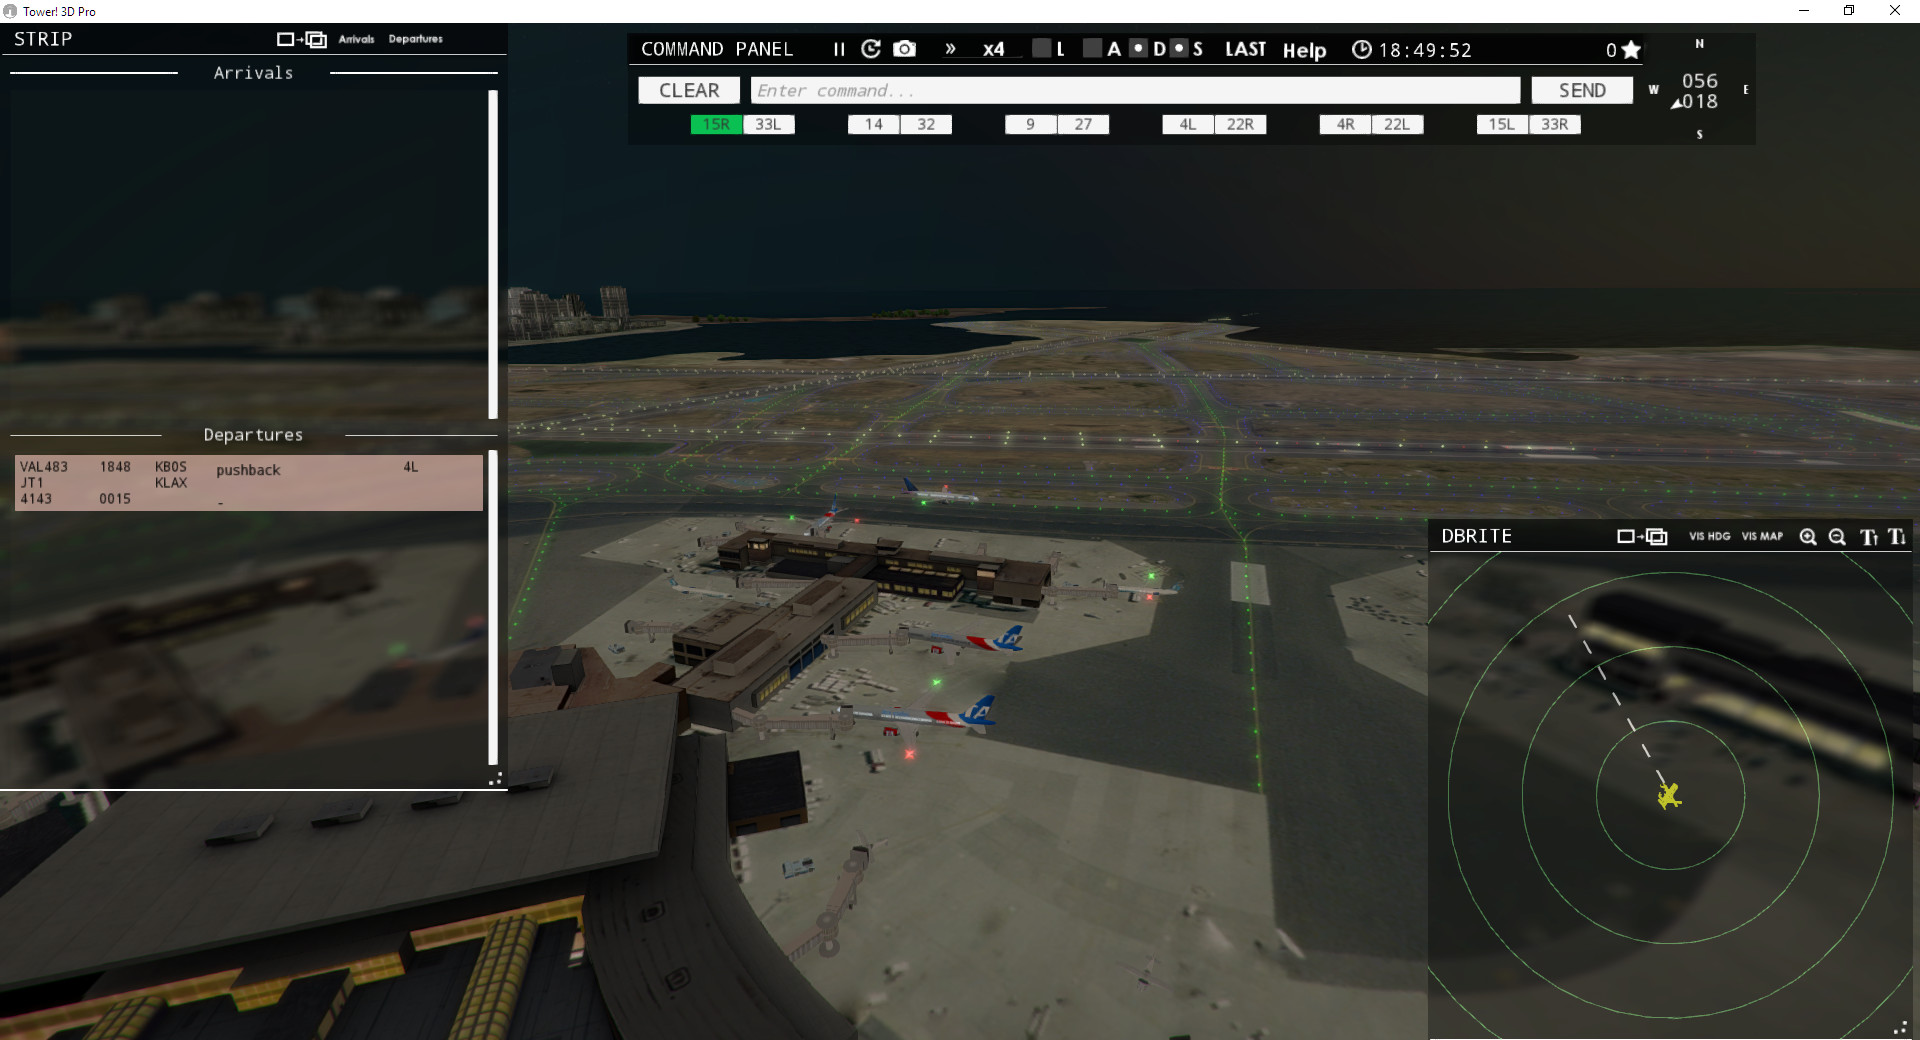Send the command with the SEND button
Image resolution: width=1920 pixels, height=1040 pixels.
[x=1581, y=90]
